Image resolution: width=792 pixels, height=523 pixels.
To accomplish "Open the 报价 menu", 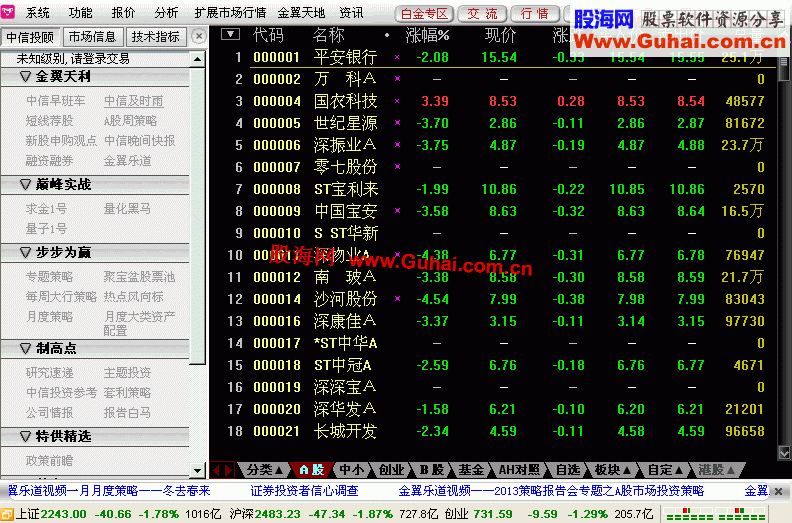I will [124, 13].
